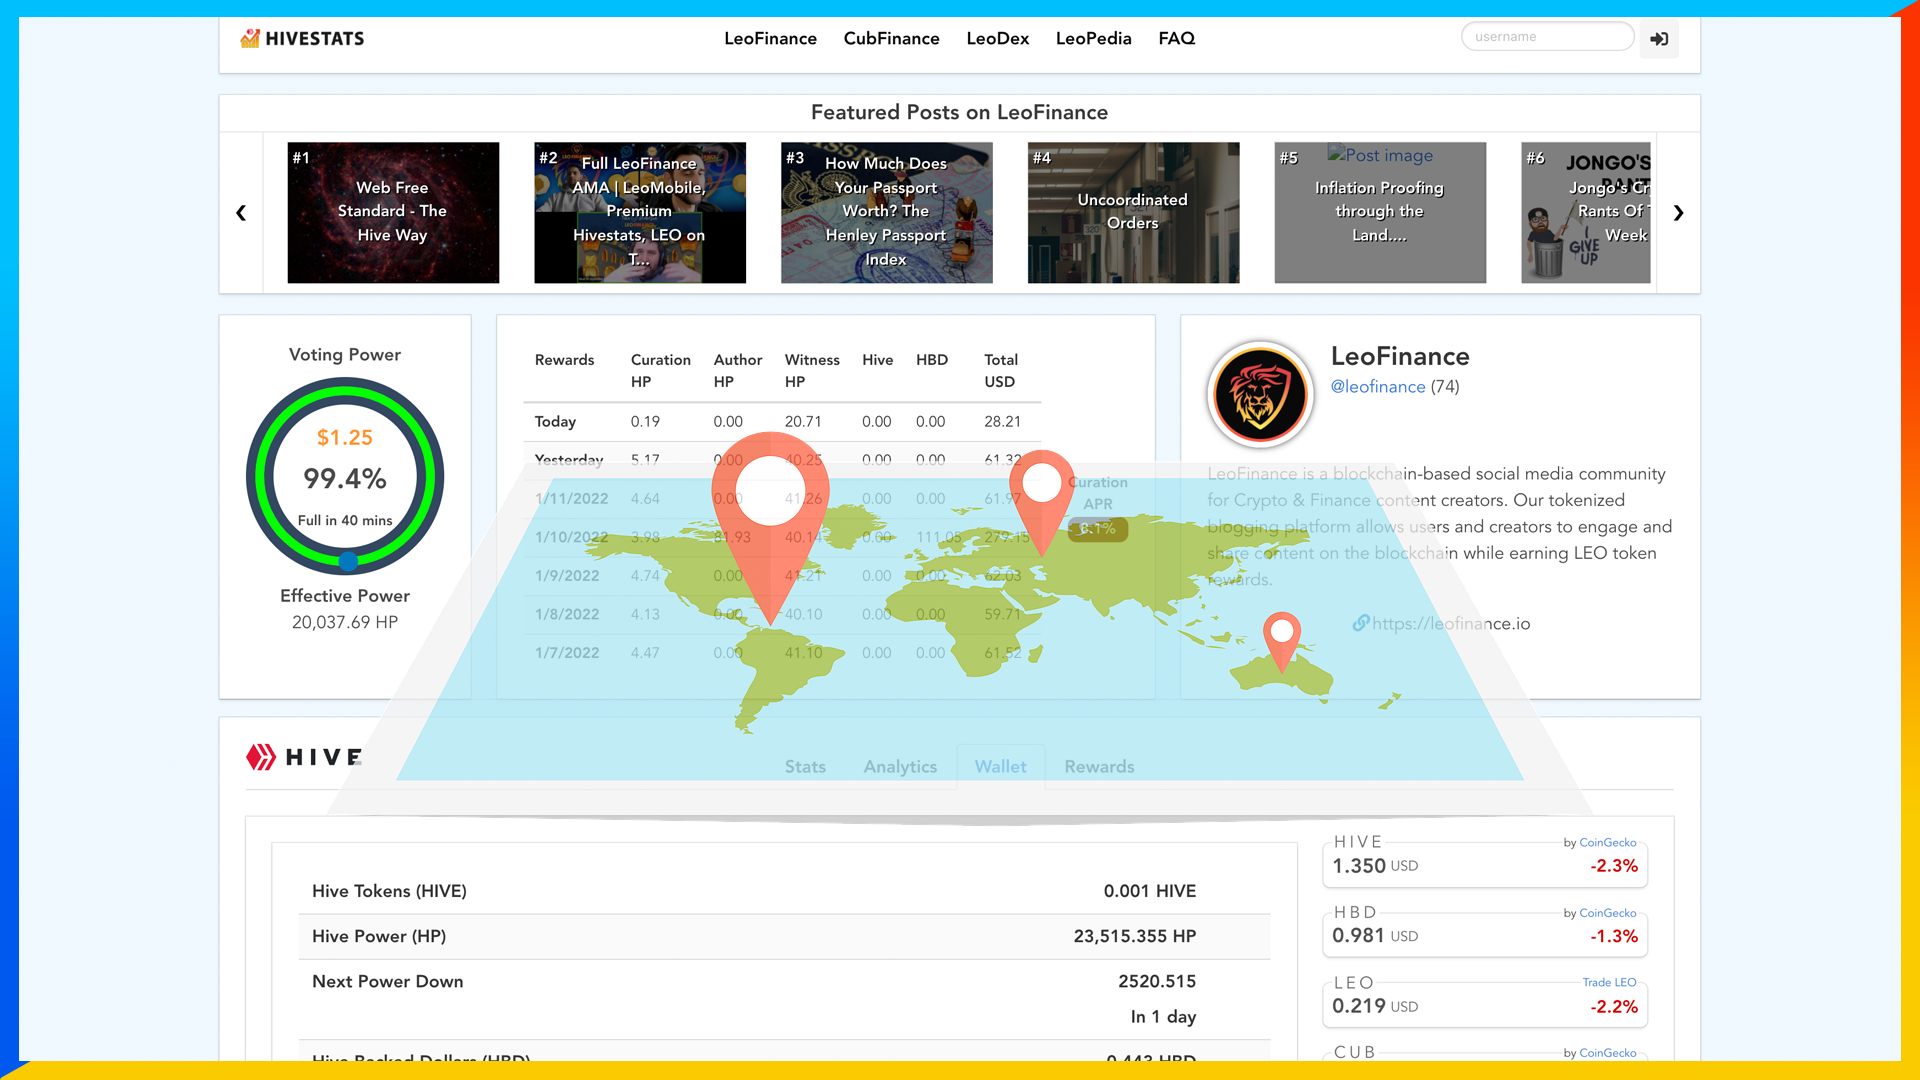Click the login arrow icon
The width and height of the screenshot is (1920, 1080).
(1659, 39)
